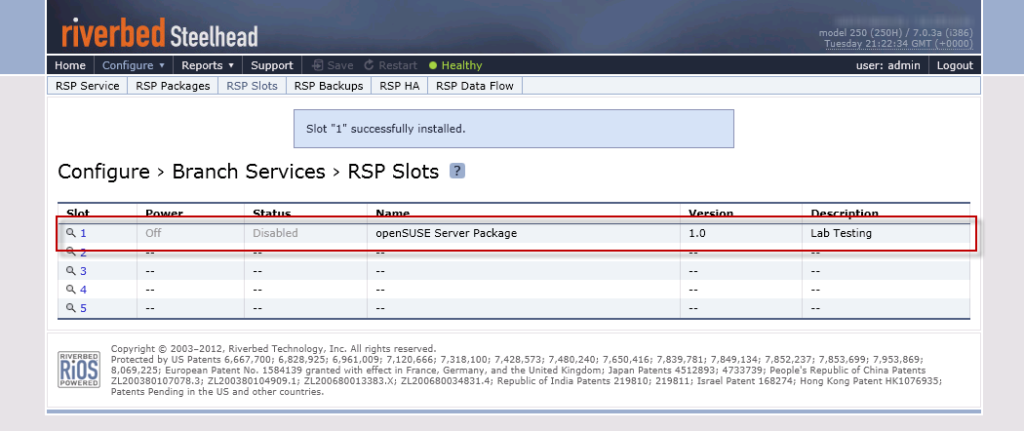Click the slot successfully installed message
This screenshot has width=1024, height=431.
pos(513,129)
